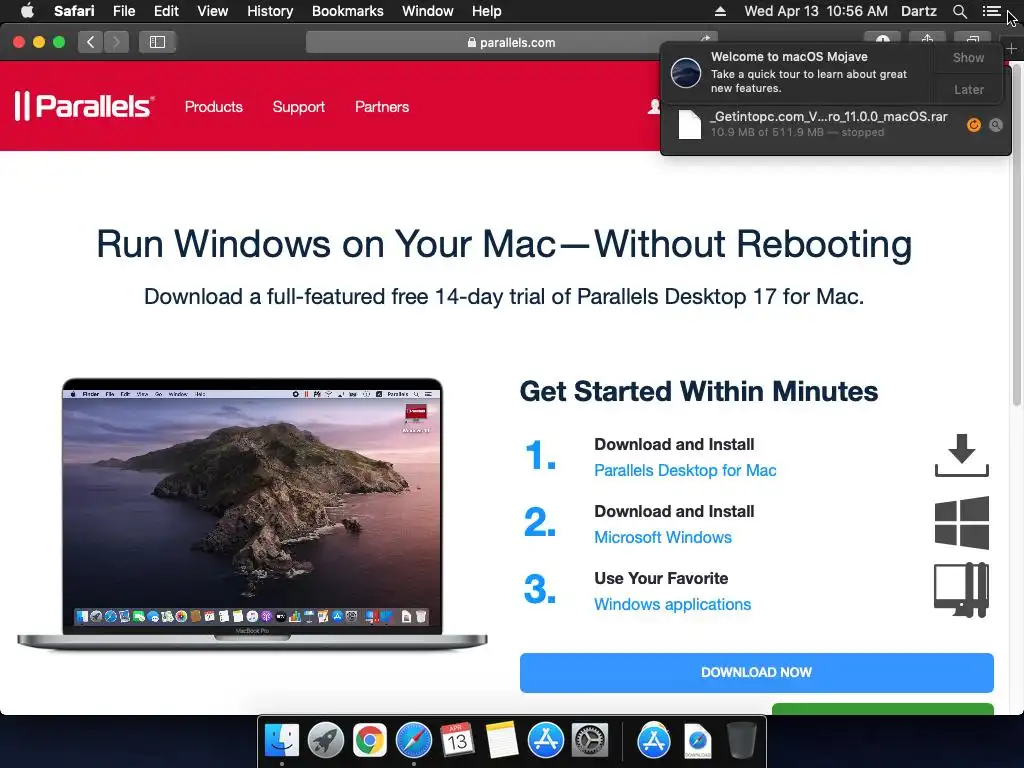Open the Products navigation menu

(214, 106)
